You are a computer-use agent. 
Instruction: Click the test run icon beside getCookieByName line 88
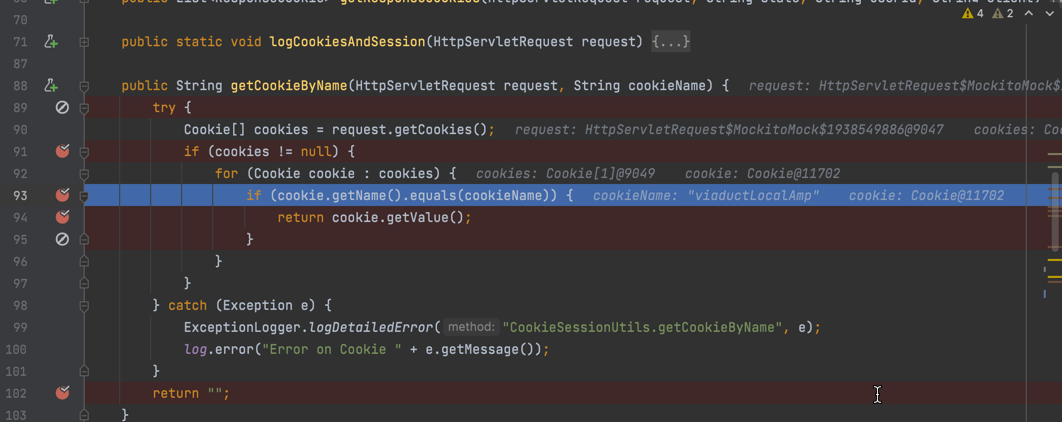[x=51, y=86]
